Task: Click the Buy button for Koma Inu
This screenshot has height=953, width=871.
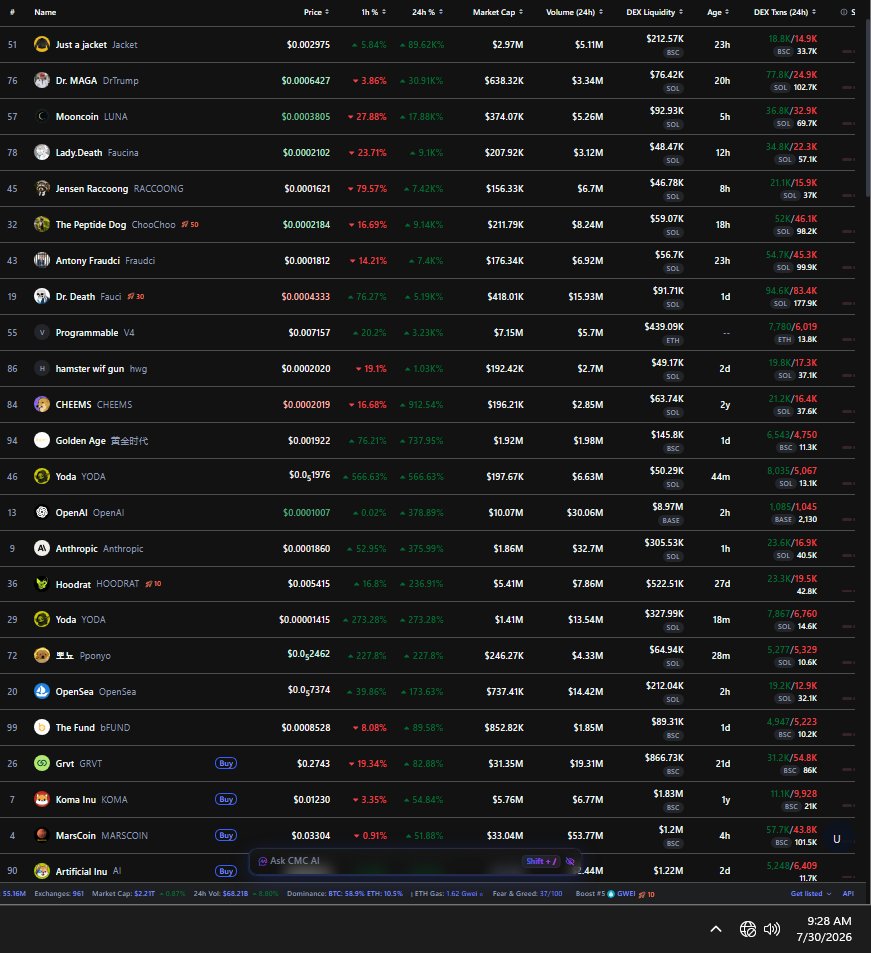Action: click(226, 799)
